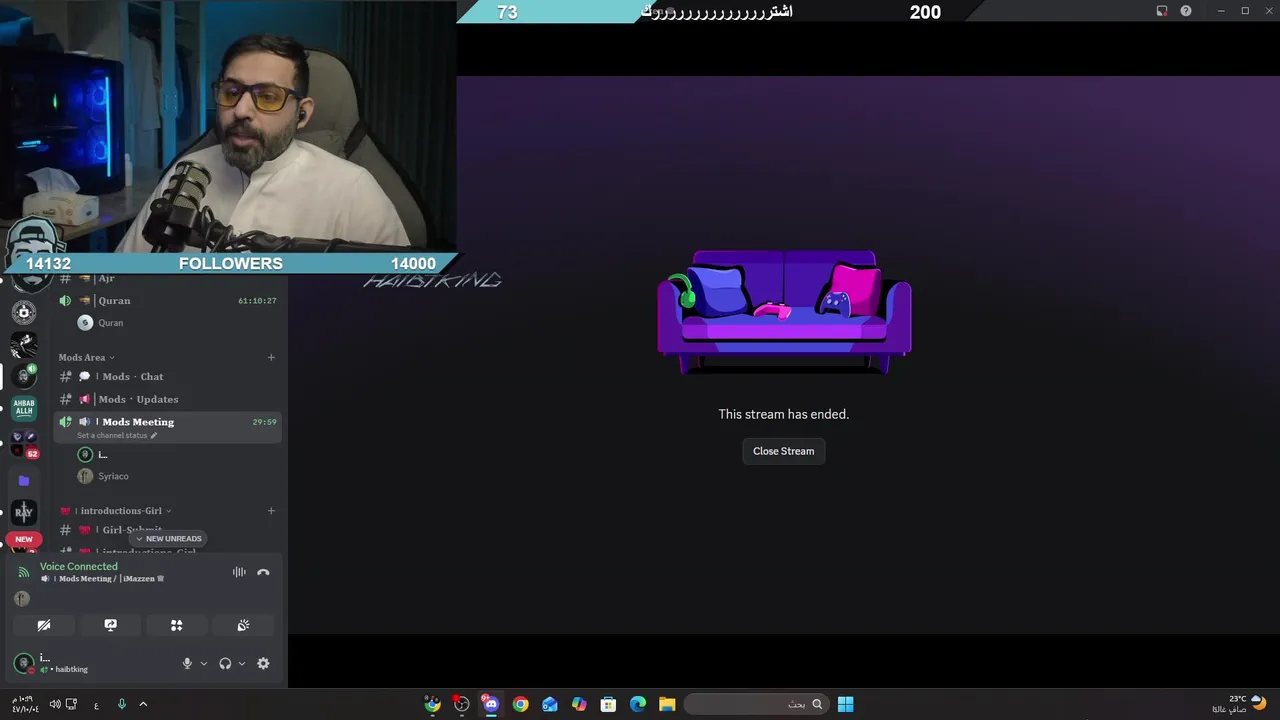1280x720 pixels.
Task: Click the Close Stream button
Action: pos(783,451)
